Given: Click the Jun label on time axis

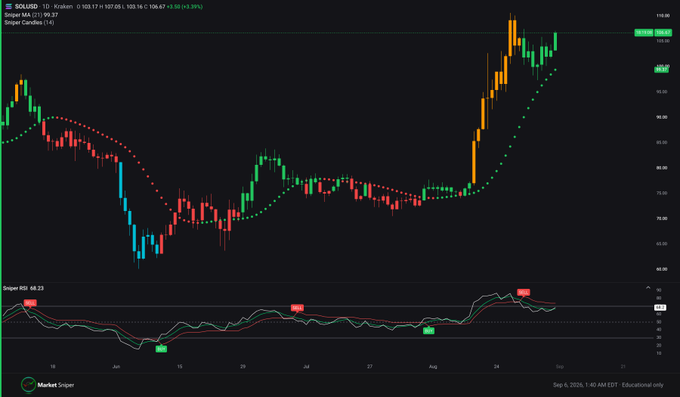Looking at the screenshot, I should (x=116, y=367).
